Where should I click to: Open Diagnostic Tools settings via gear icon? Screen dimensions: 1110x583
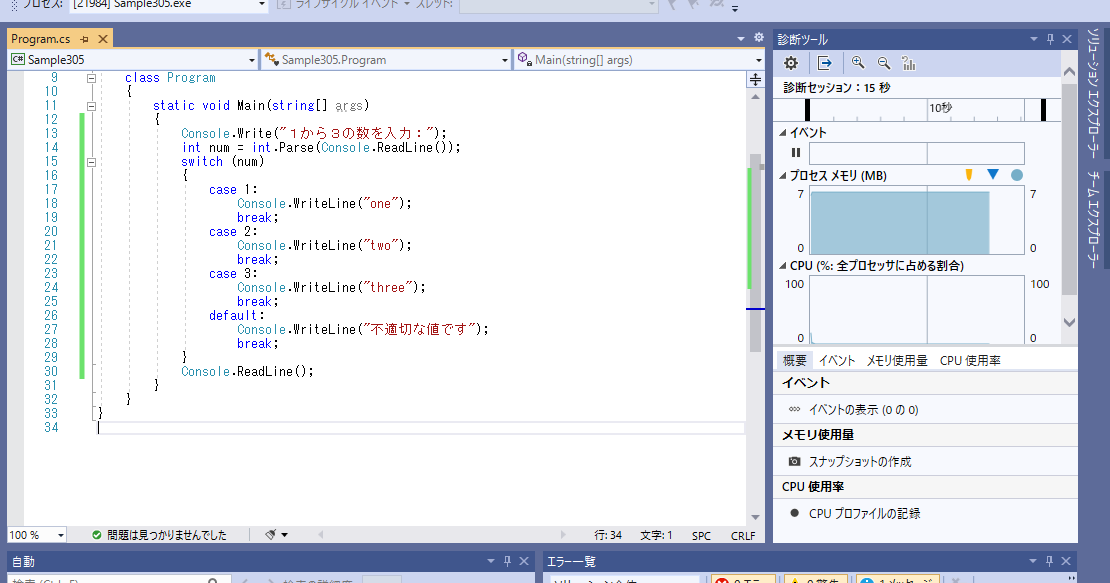790,62
